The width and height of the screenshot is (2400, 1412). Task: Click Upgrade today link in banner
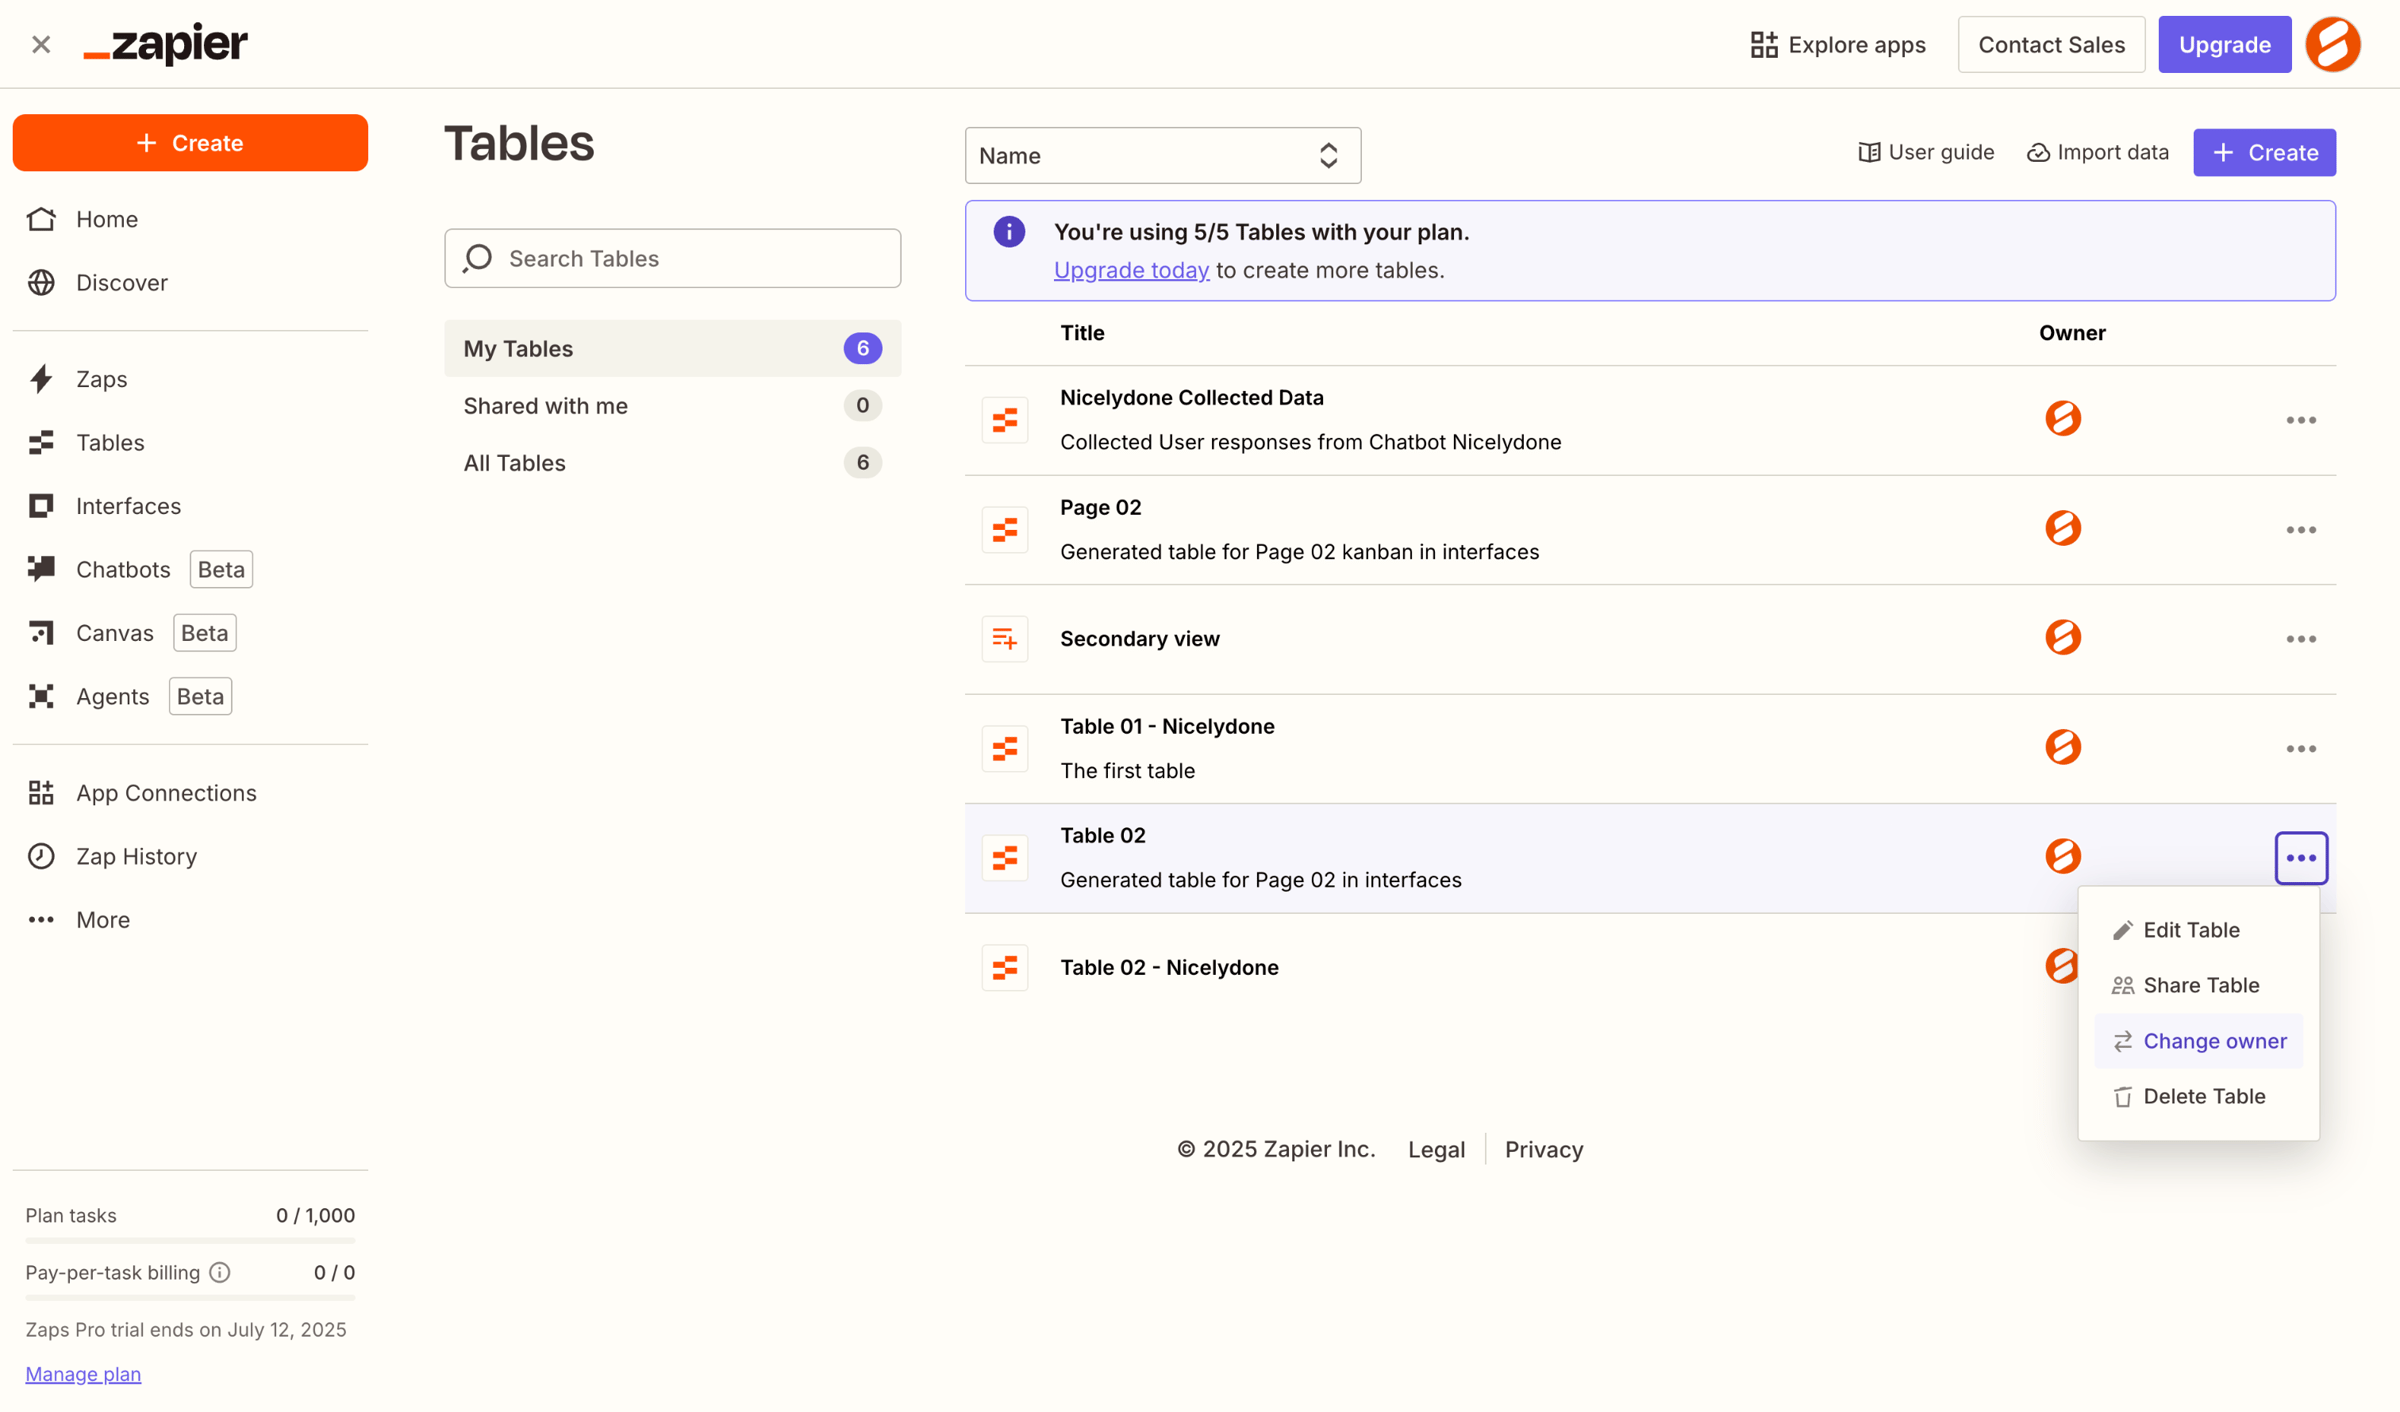coord(1131,270)
